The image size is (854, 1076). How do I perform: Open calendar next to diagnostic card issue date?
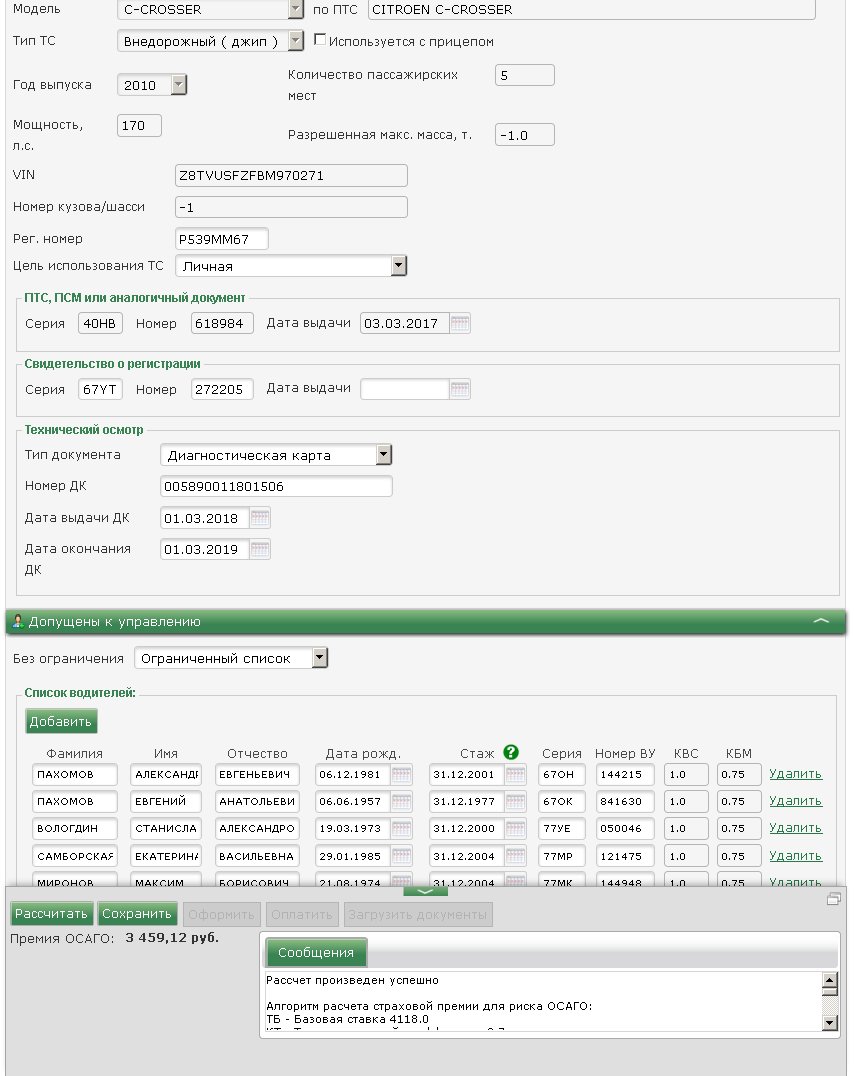[x=260, y=518]
